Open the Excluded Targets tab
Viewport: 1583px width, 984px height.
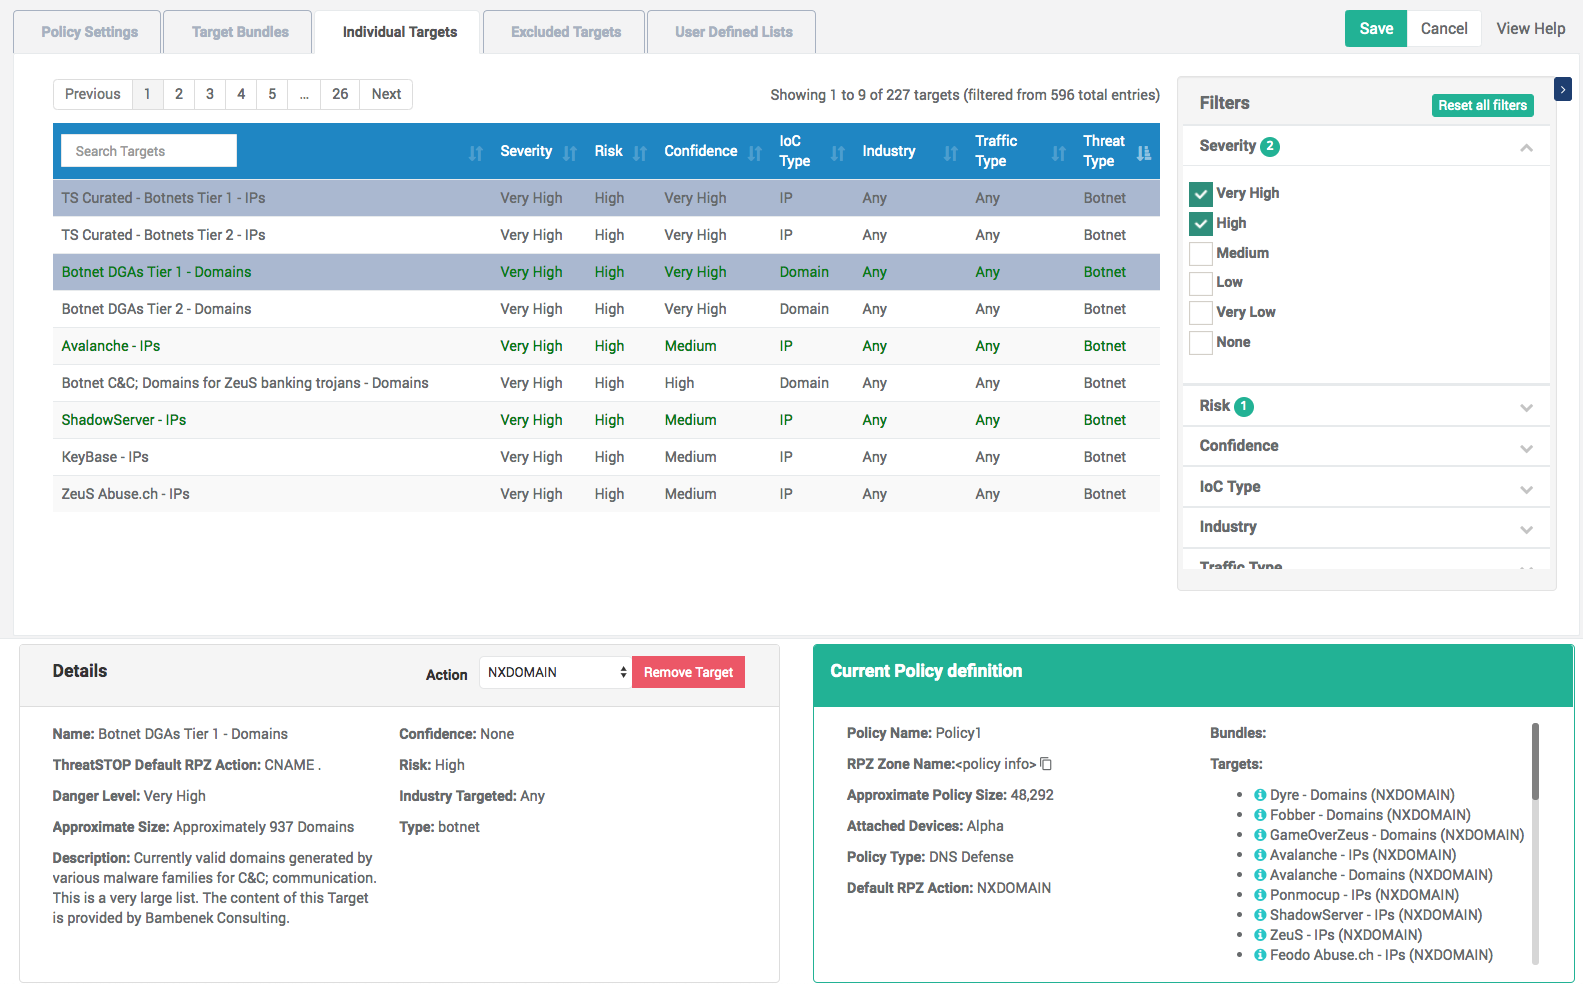click(x=566, y=32)
